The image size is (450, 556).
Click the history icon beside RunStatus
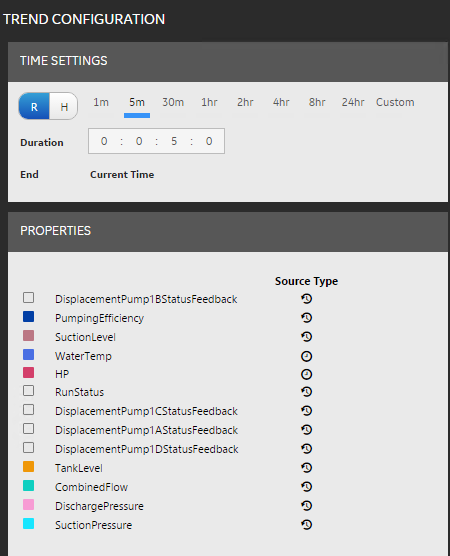point(306,392)
